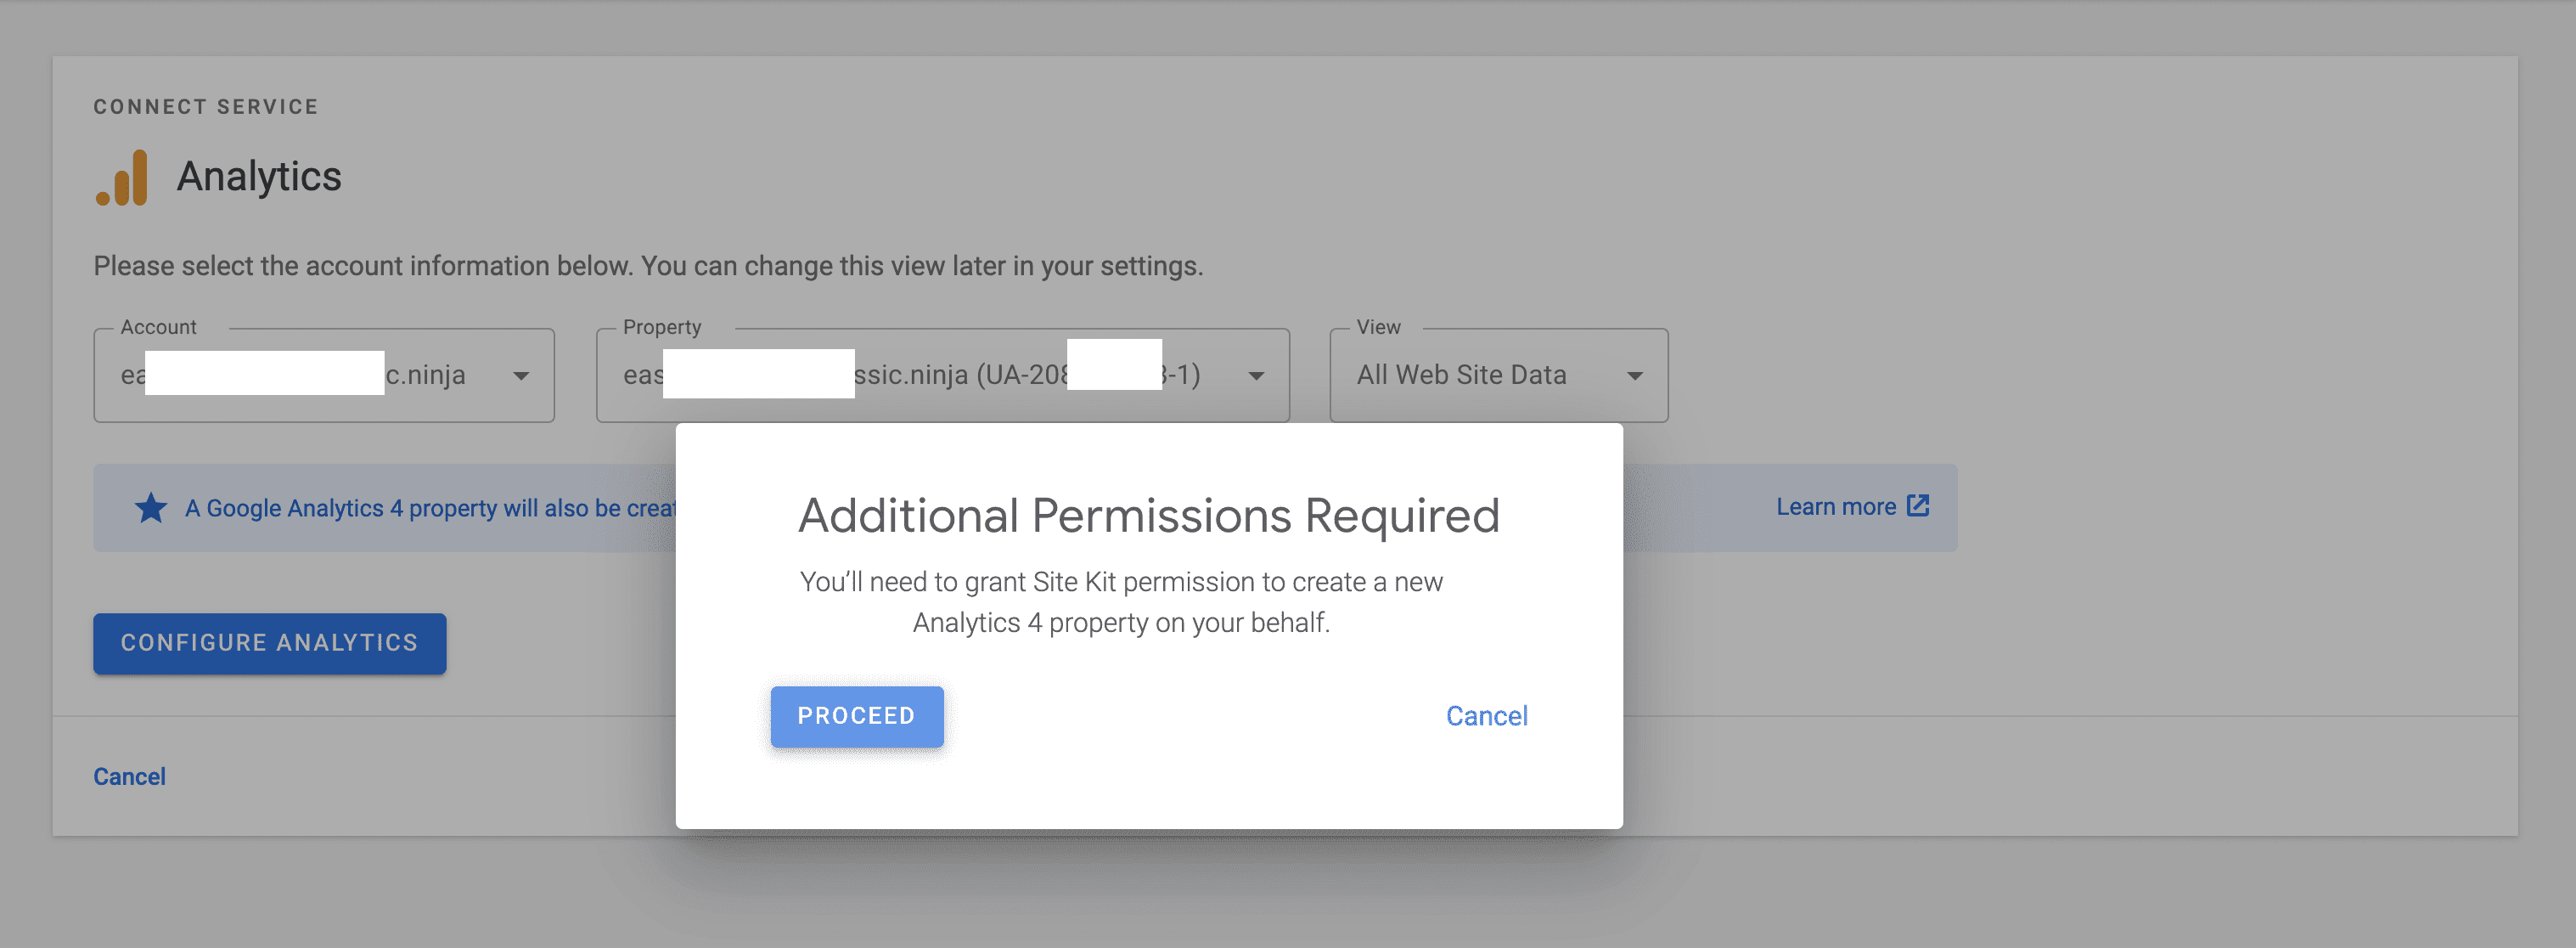Screen dimensions: 2576x948
Task: Click the Analytics title text
Action: [259, 177]
